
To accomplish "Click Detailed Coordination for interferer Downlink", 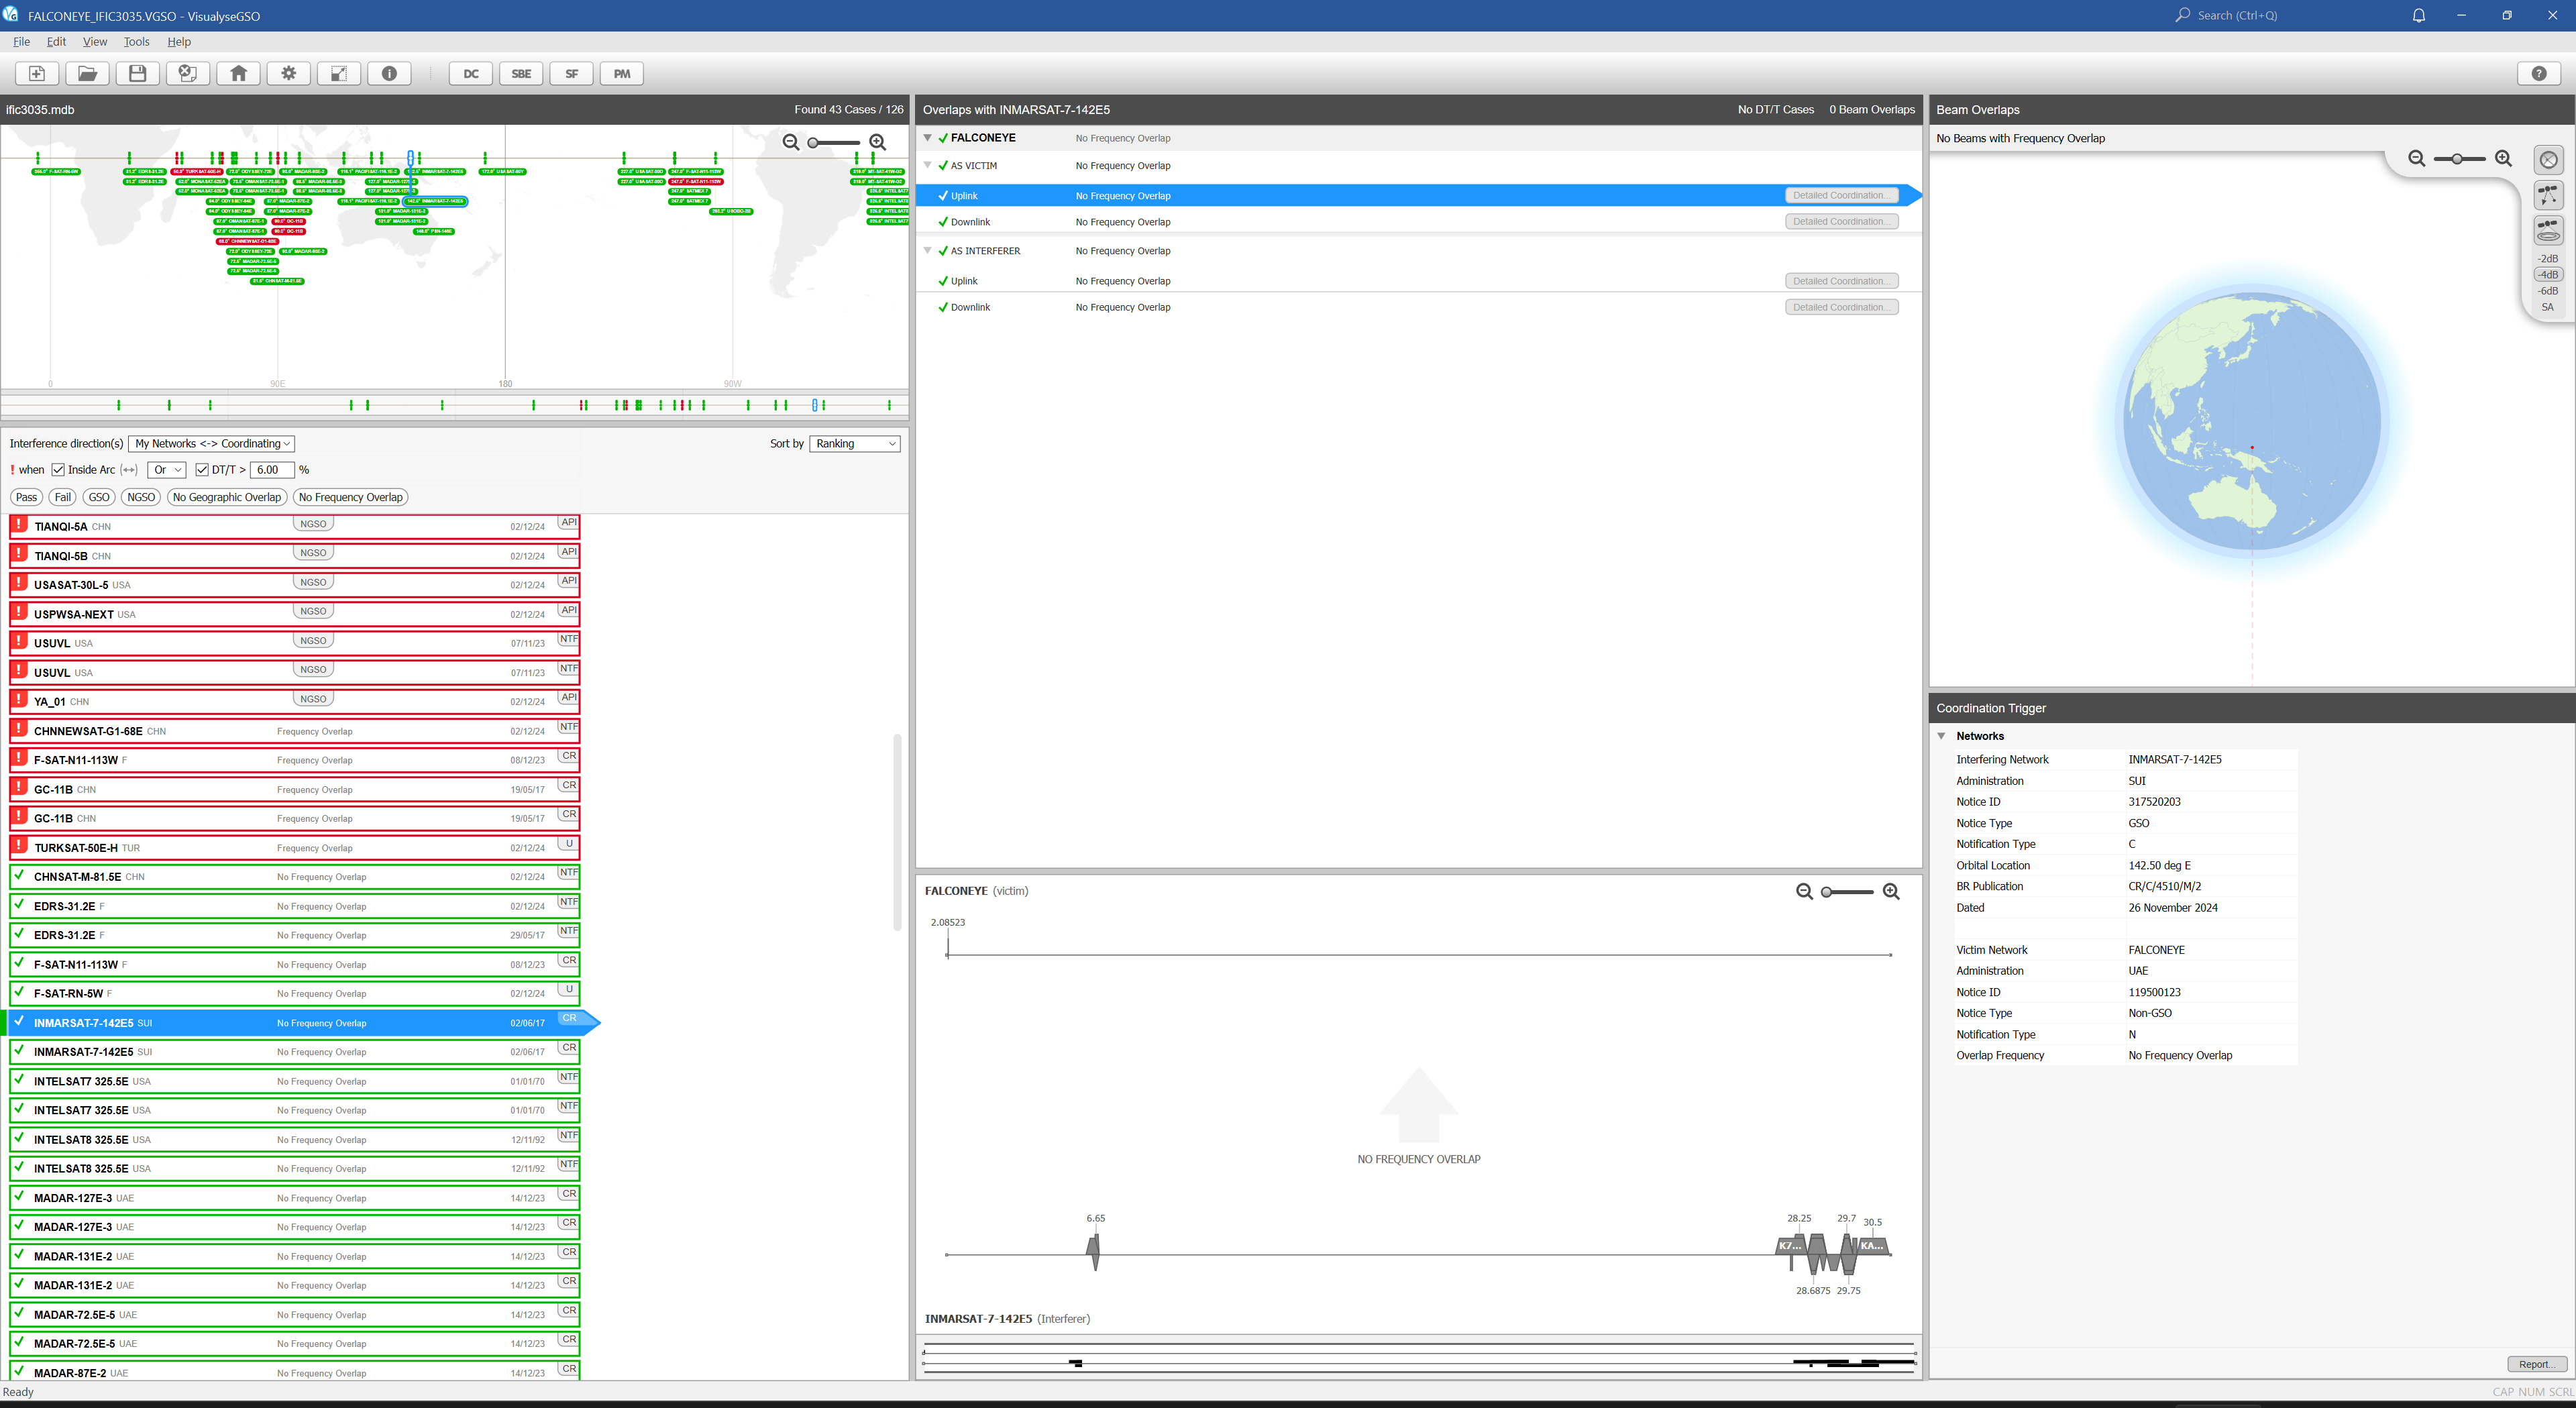I will tap(1842, 307).
